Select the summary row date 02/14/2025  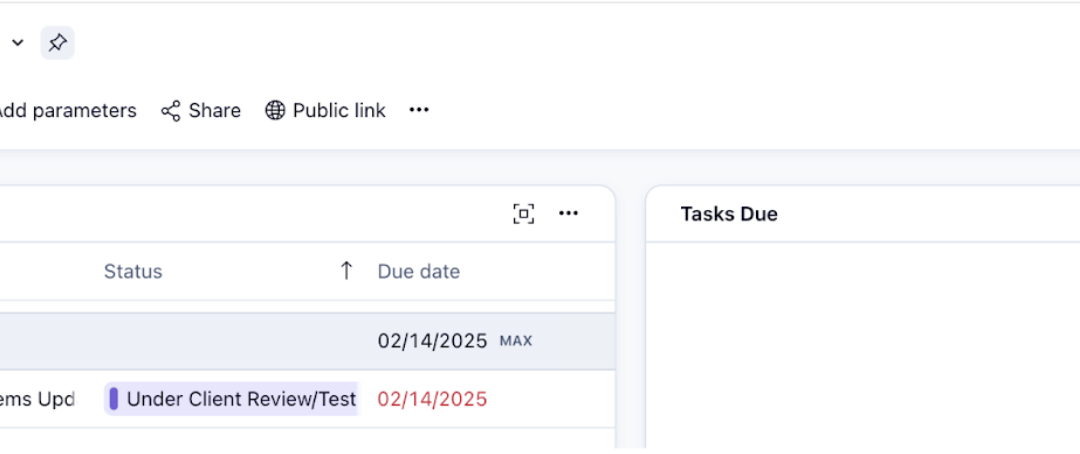[x=432, y=341]
